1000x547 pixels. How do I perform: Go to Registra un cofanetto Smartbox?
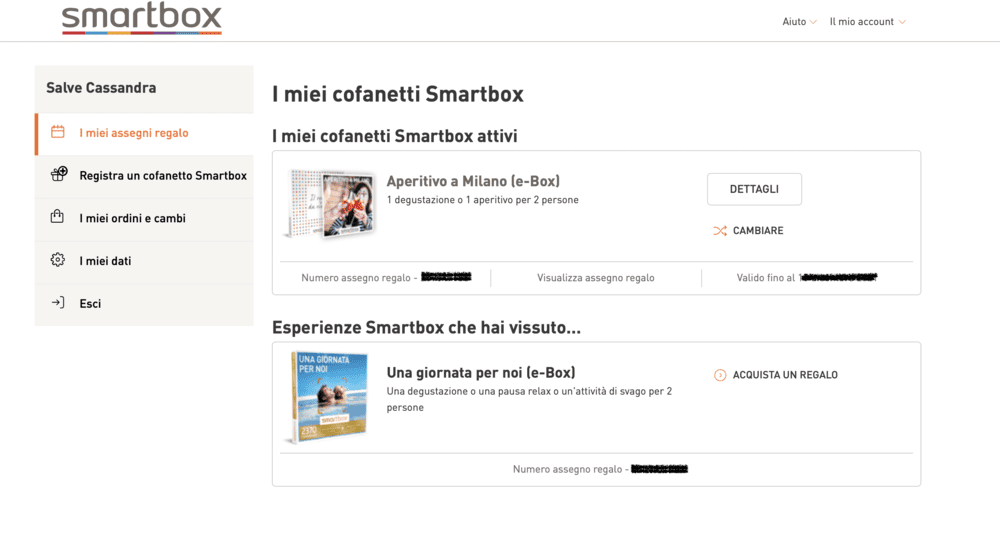click(144, 175)
